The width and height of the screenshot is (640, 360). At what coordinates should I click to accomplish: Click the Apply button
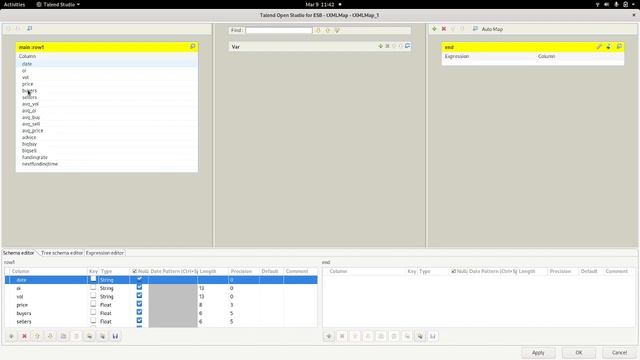[538, 352]
